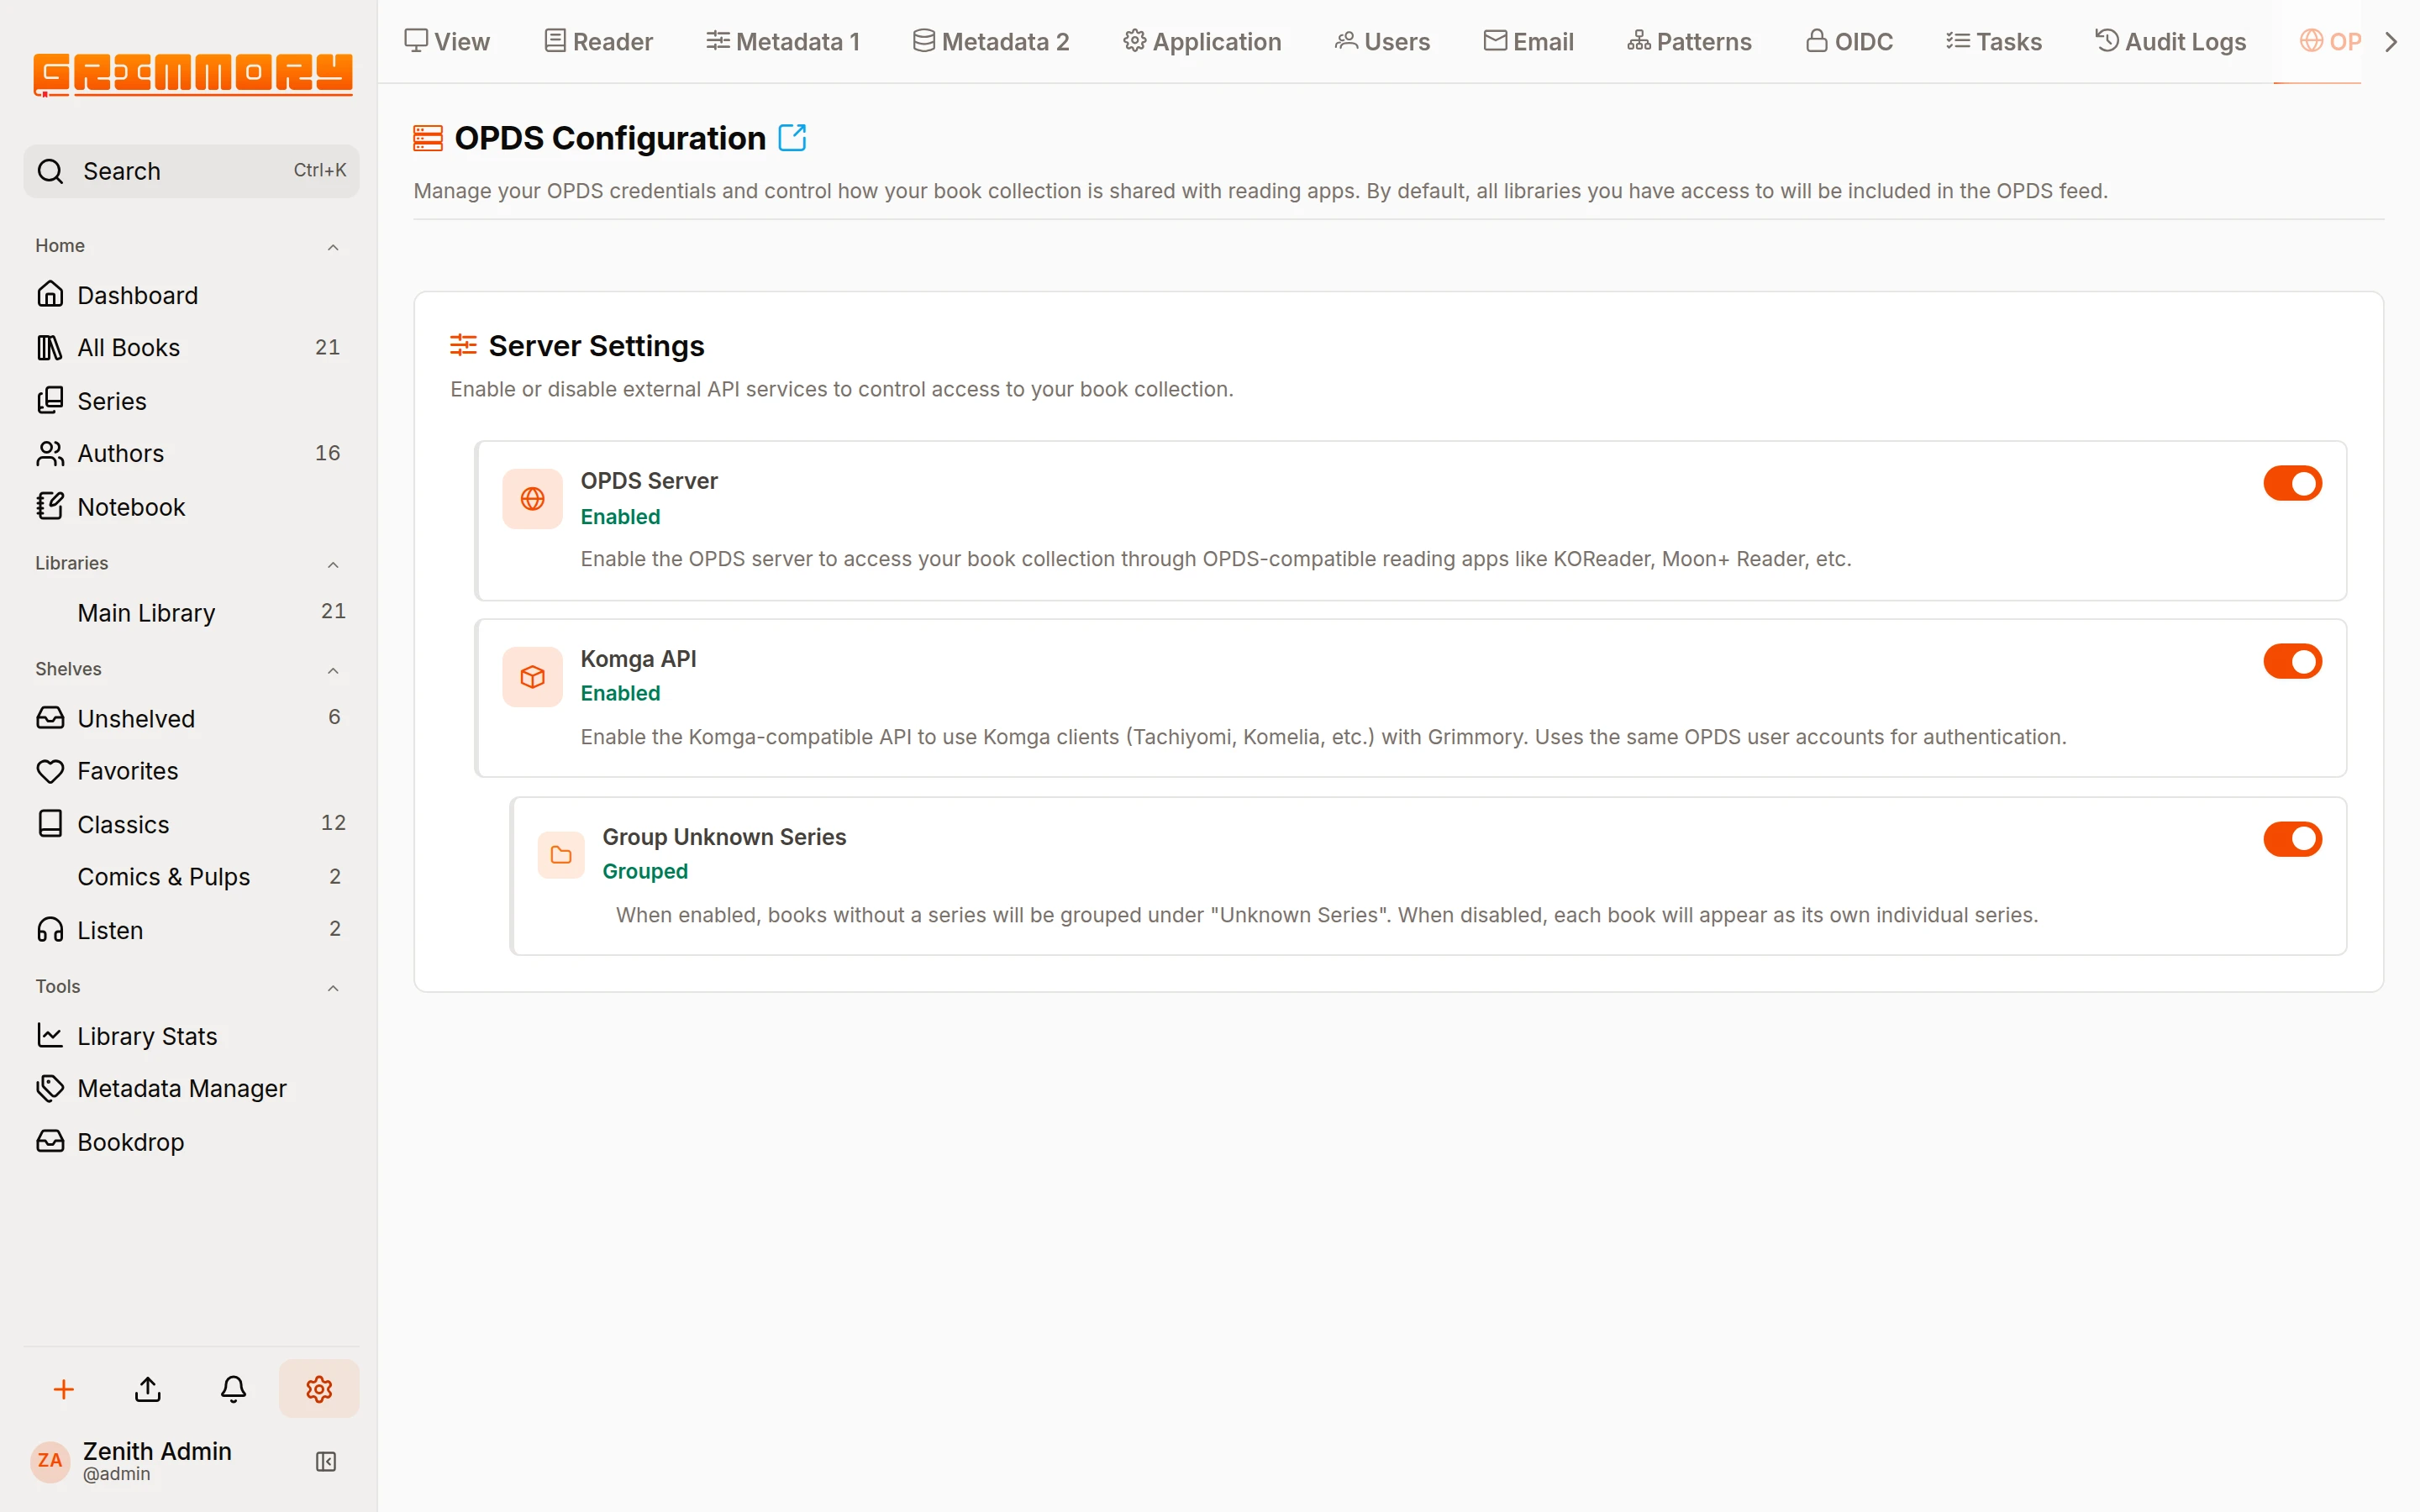2420x1512 pixels.
Task: Disable the OPDS Server toggle
Action: click(x=2292, y=483)
